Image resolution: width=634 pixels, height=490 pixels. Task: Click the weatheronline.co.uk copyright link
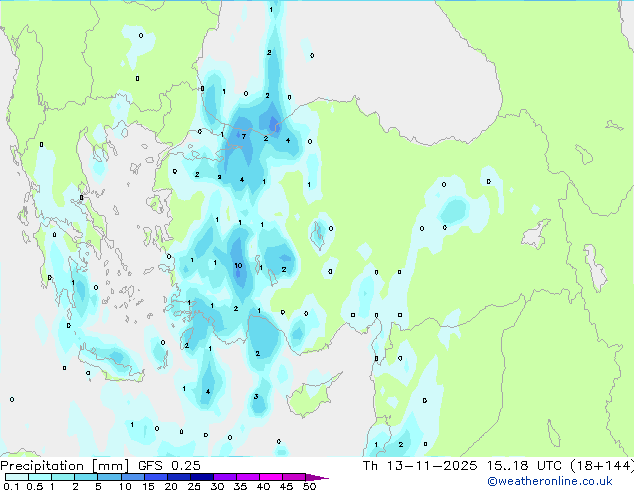click(x=550, y=481)
